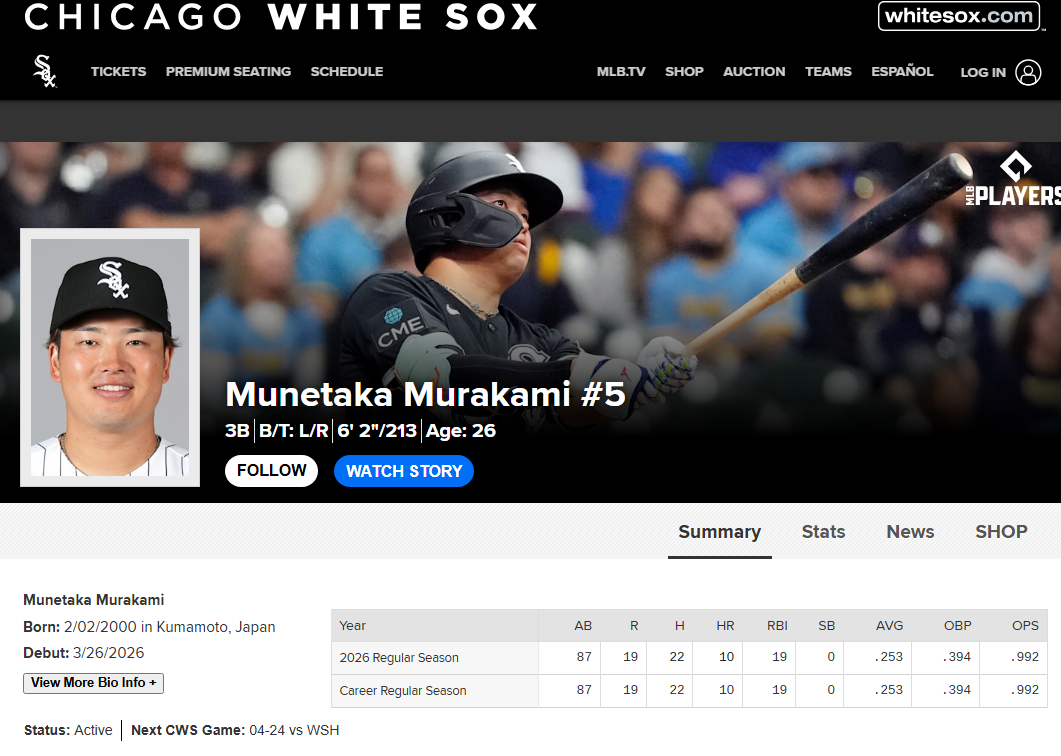Click the B/T: L/R text in banner
The width and height of the screenshot is (1061, 756).
click(294, 430)
